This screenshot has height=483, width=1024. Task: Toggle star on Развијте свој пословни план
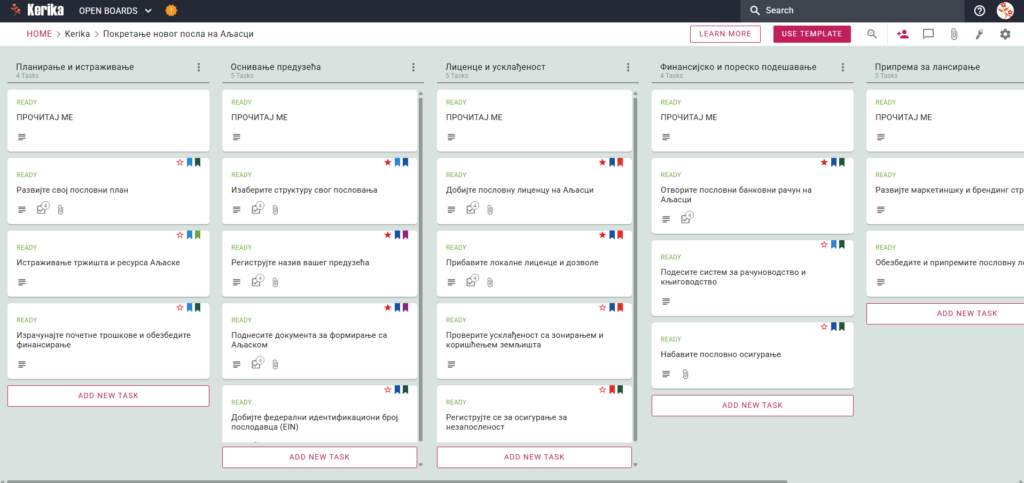pyautogui.click(x=180, y=162)
